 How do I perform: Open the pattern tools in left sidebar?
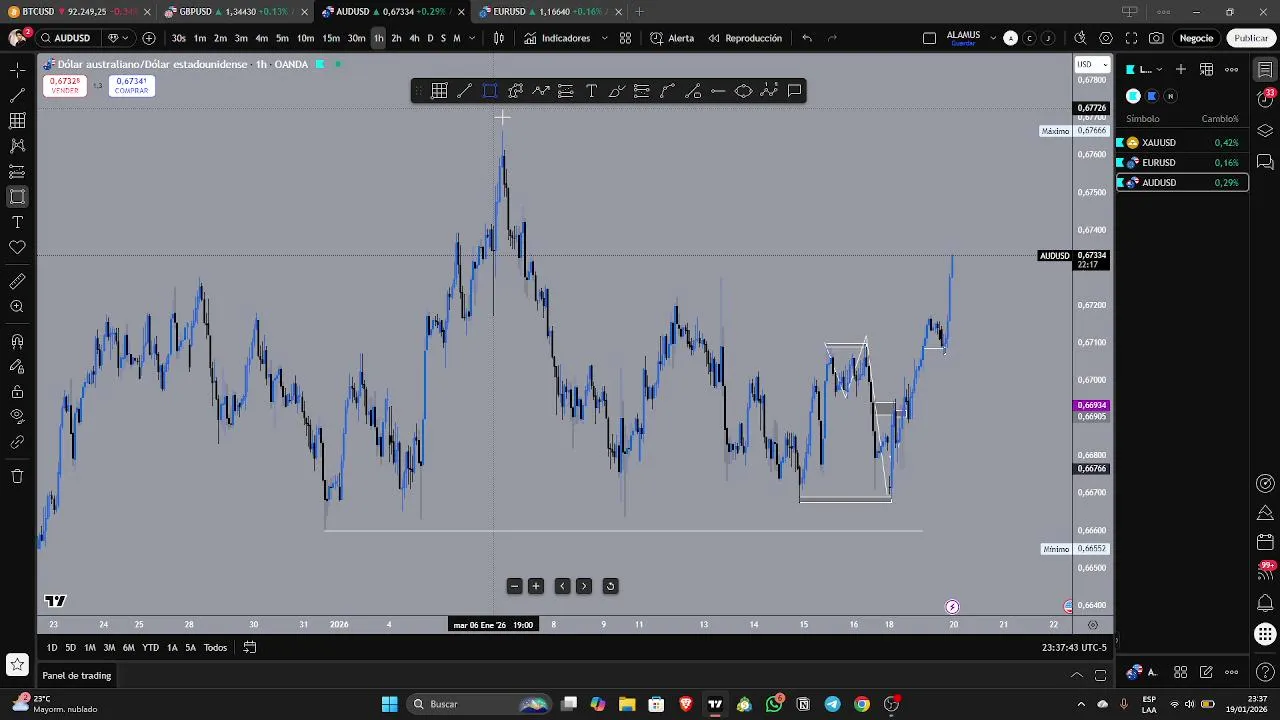17,146
